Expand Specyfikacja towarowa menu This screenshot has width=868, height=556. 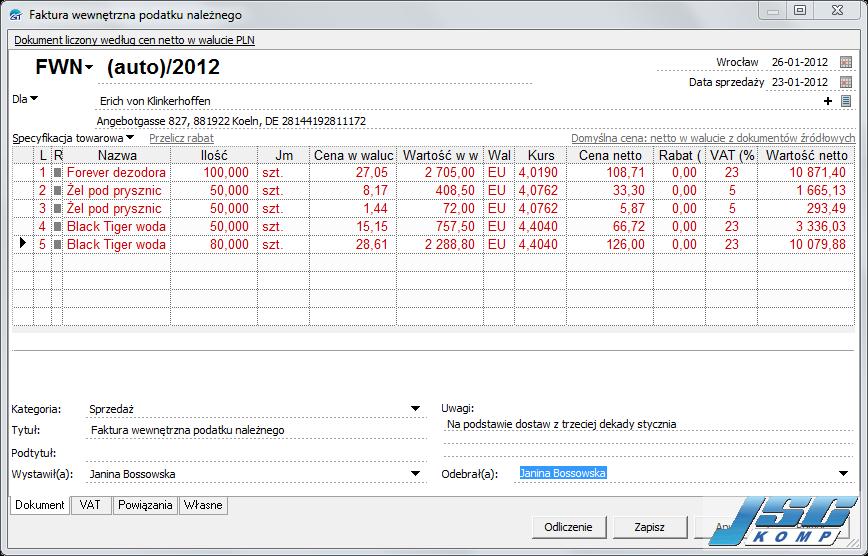click(130, 137)
